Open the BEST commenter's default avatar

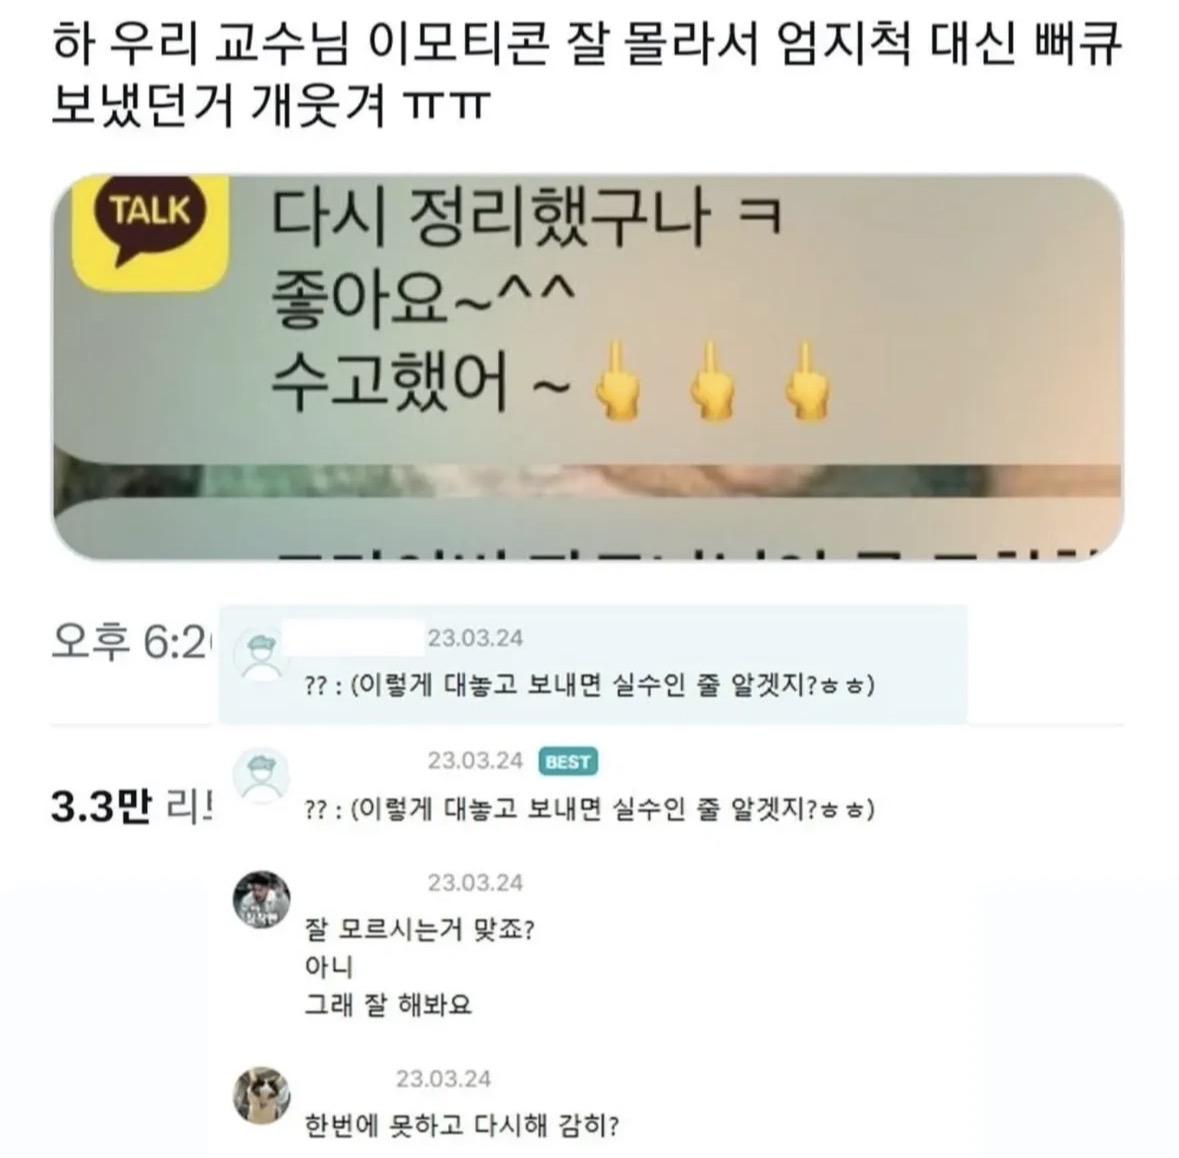(260, 776)
